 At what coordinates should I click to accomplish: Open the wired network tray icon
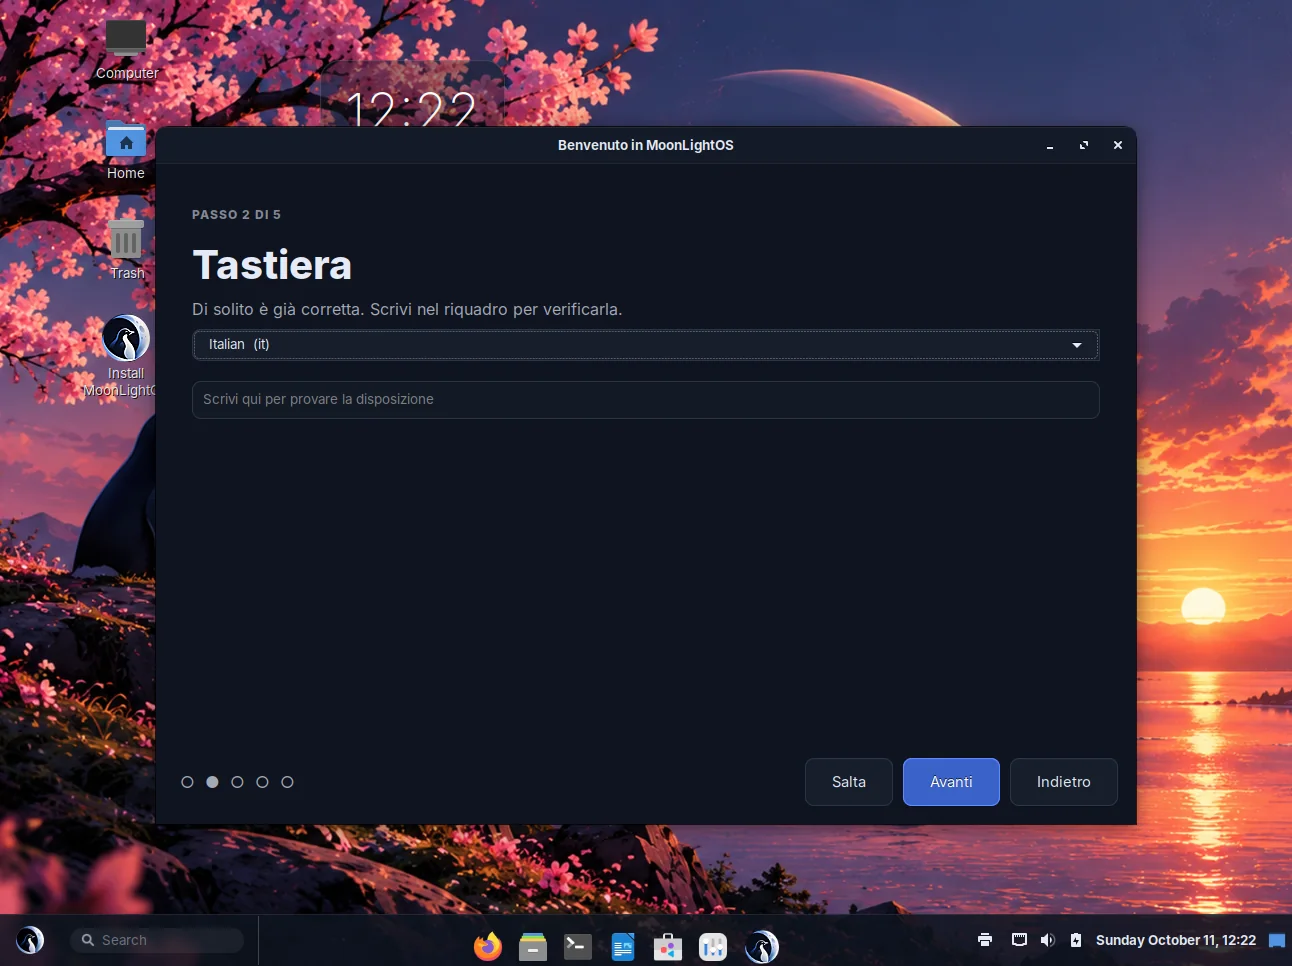tap(1019, 940)
